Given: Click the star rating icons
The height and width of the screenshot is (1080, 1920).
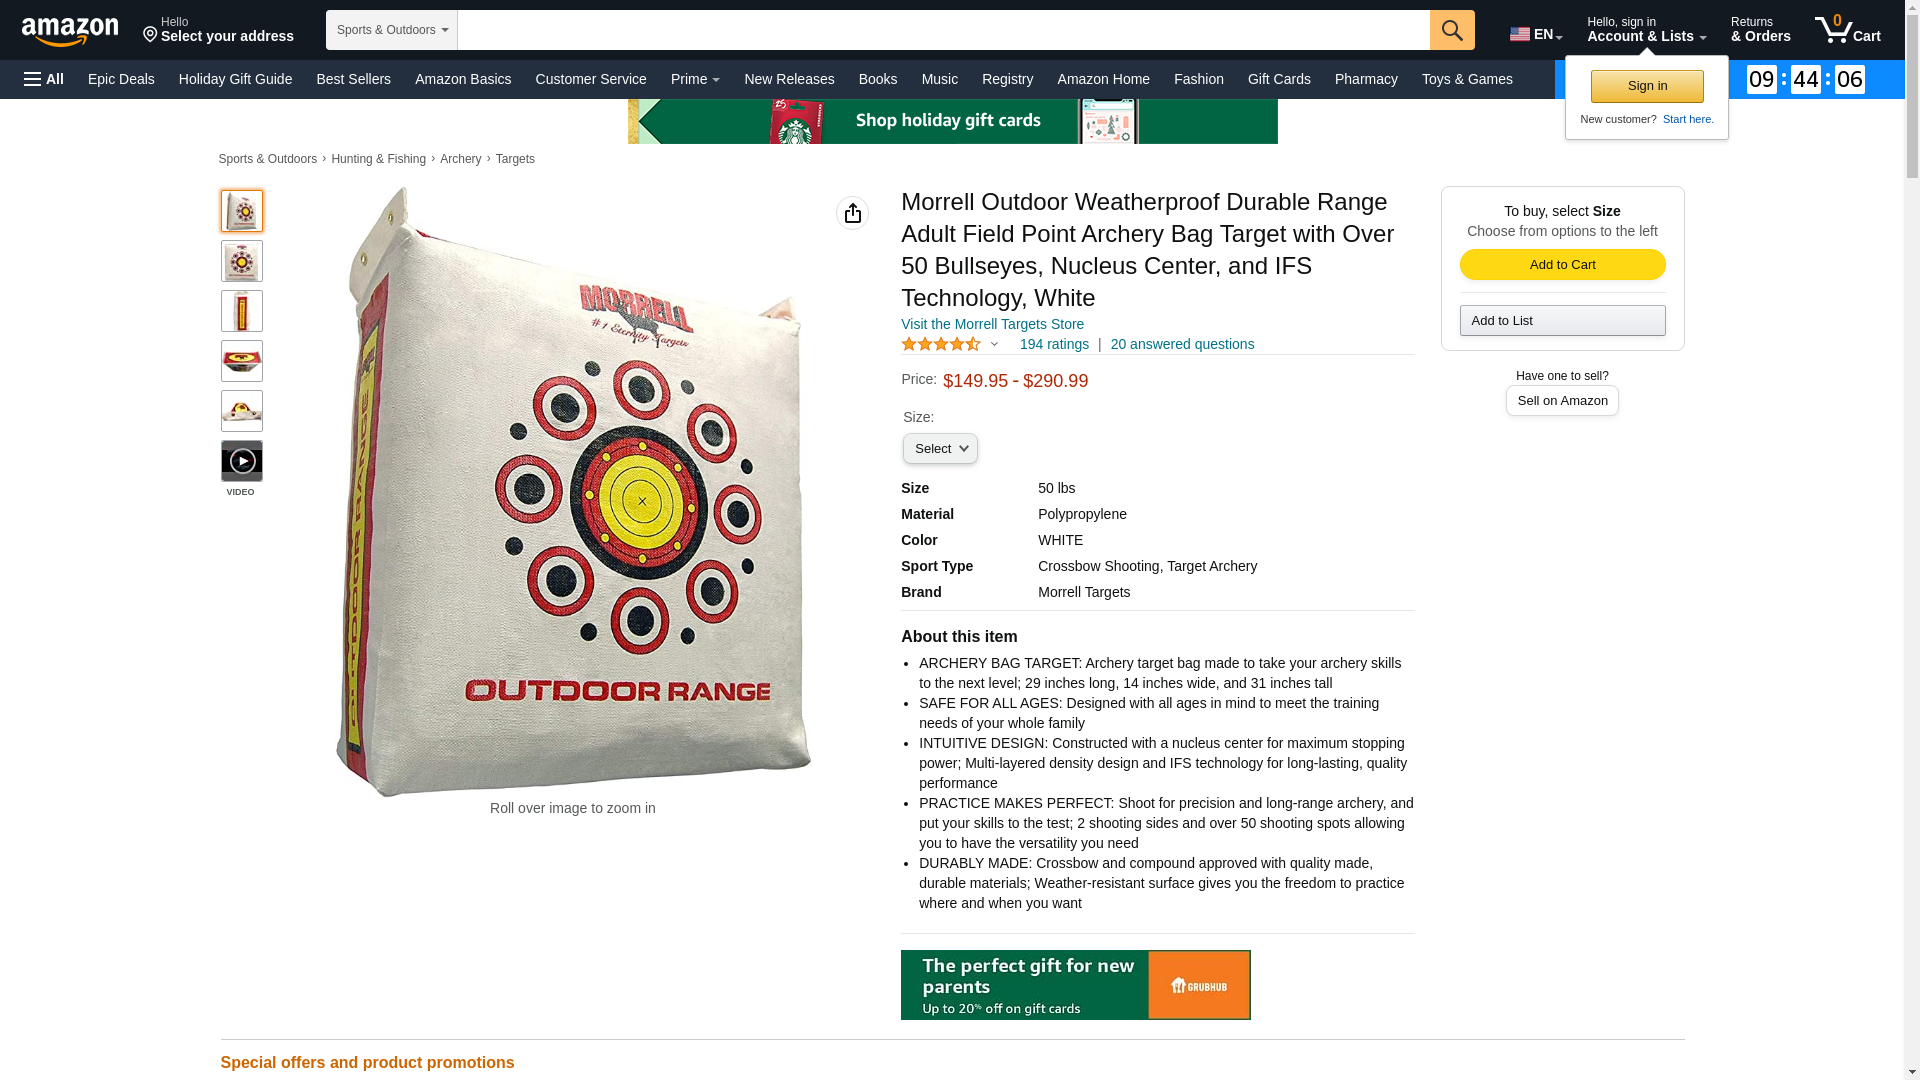Looking at the screenshot, I should click(x=941, y=344).
